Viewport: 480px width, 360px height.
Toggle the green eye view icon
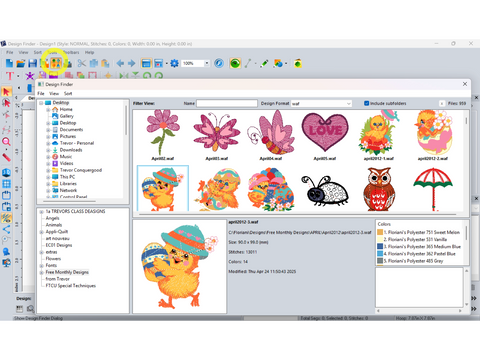tap(235, 63)
